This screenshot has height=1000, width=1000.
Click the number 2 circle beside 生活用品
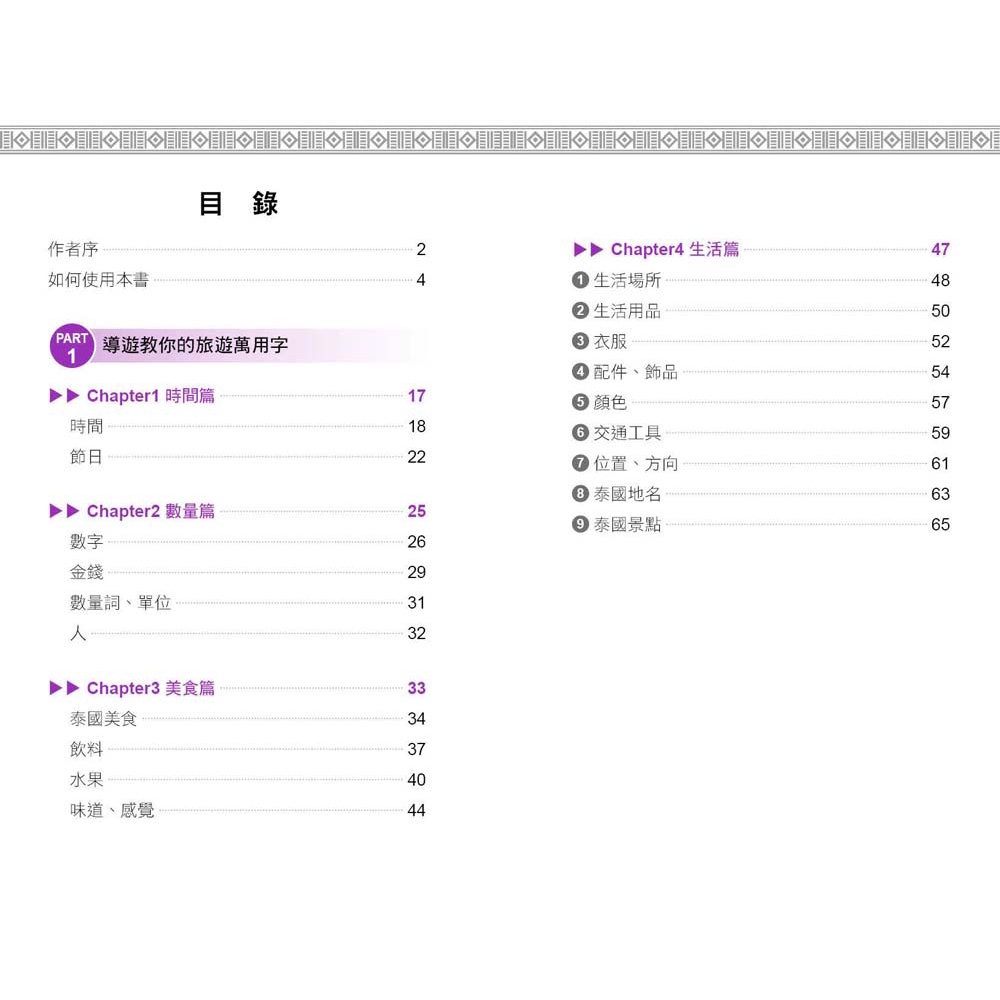click(x=580, y=311)
